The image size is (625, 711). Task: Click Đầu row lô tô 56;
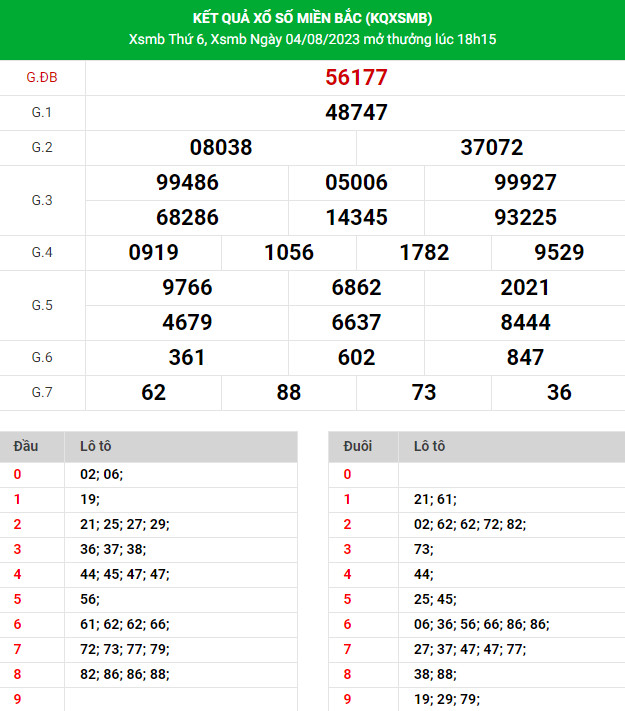pyautogui.click(x=90, y=599)
